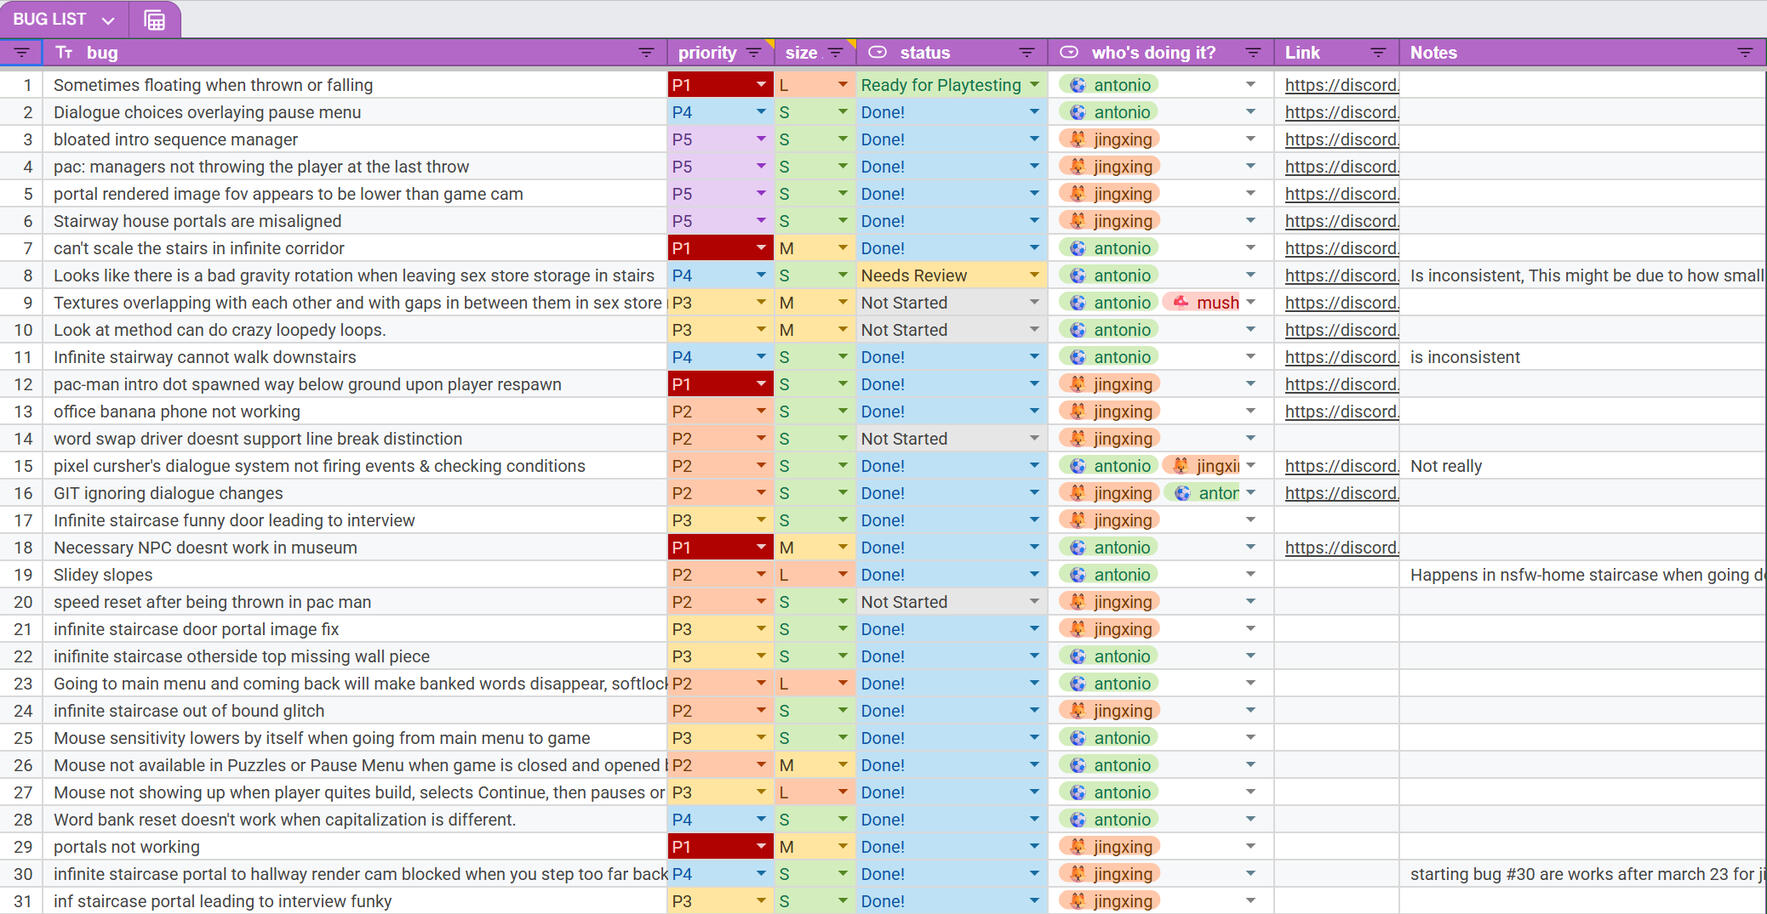Open the filter icon on the status column
The image size is (1767, 914).
pyautogui.click(x=1026, y=52)
